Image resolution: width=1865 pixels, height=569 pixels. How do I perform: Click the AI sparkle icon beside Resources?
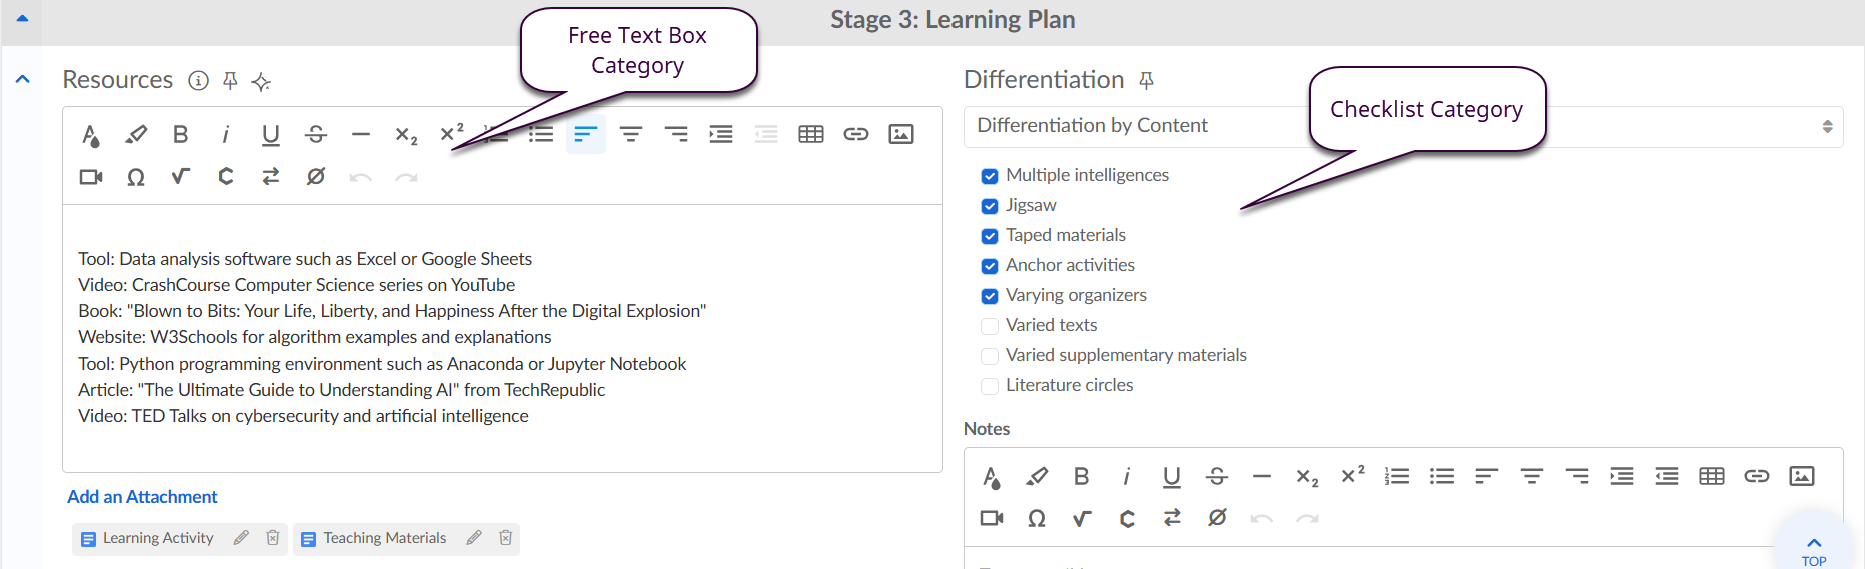(x=261, y=82)
